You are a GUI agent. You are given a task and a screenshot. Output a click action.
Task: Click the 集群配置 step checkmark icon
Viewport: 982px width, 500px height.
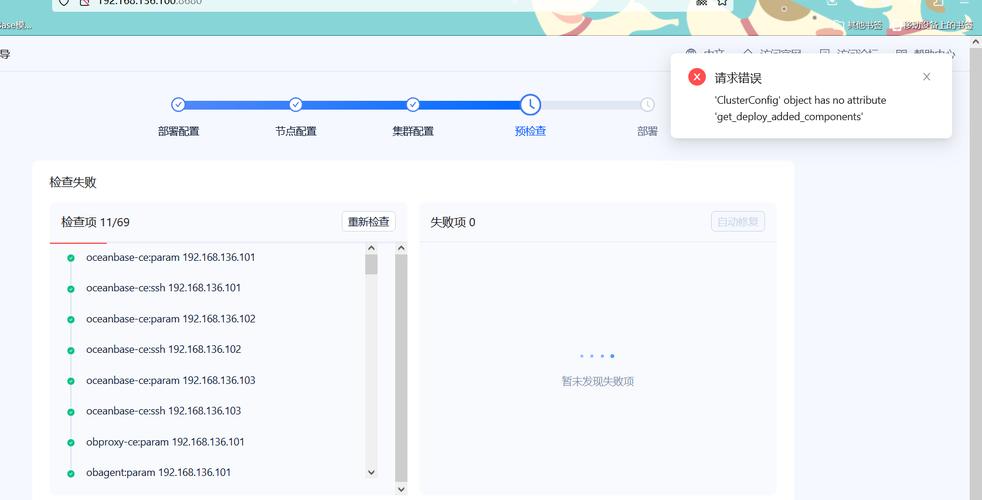(413, 104)
